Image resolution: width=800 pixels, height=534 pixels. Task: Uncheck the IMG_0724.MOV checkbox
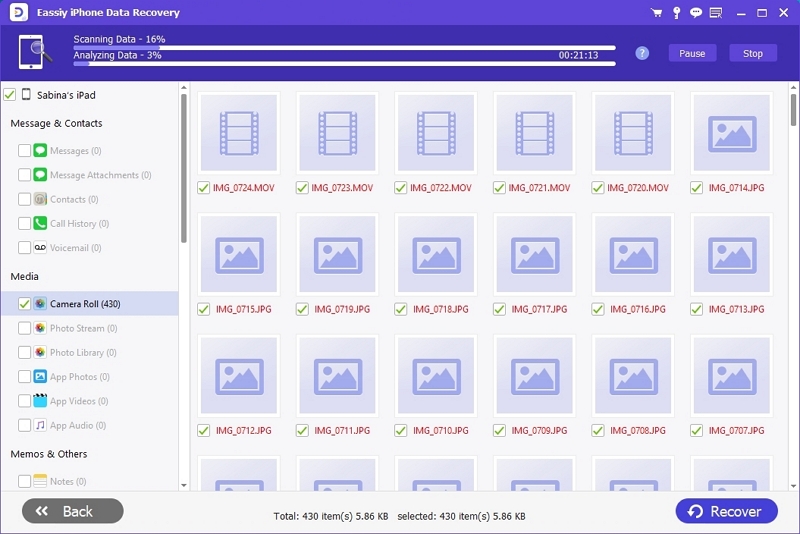(203, 187)
